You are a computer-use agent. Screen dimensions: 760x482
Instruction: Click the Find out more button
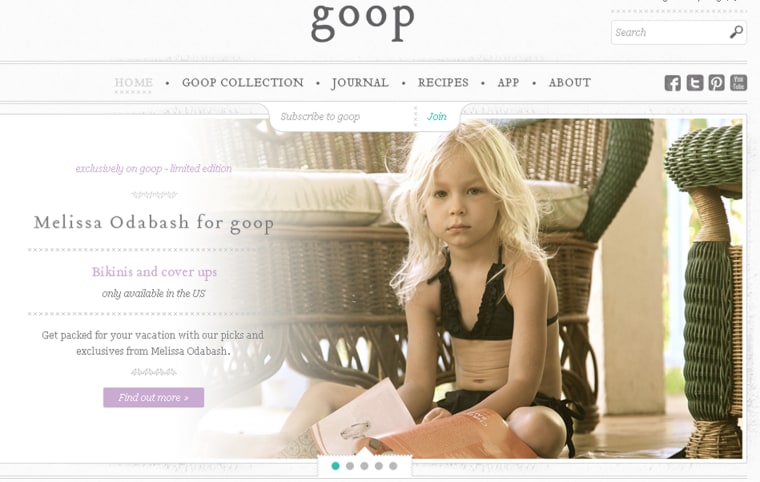[153, 398]
